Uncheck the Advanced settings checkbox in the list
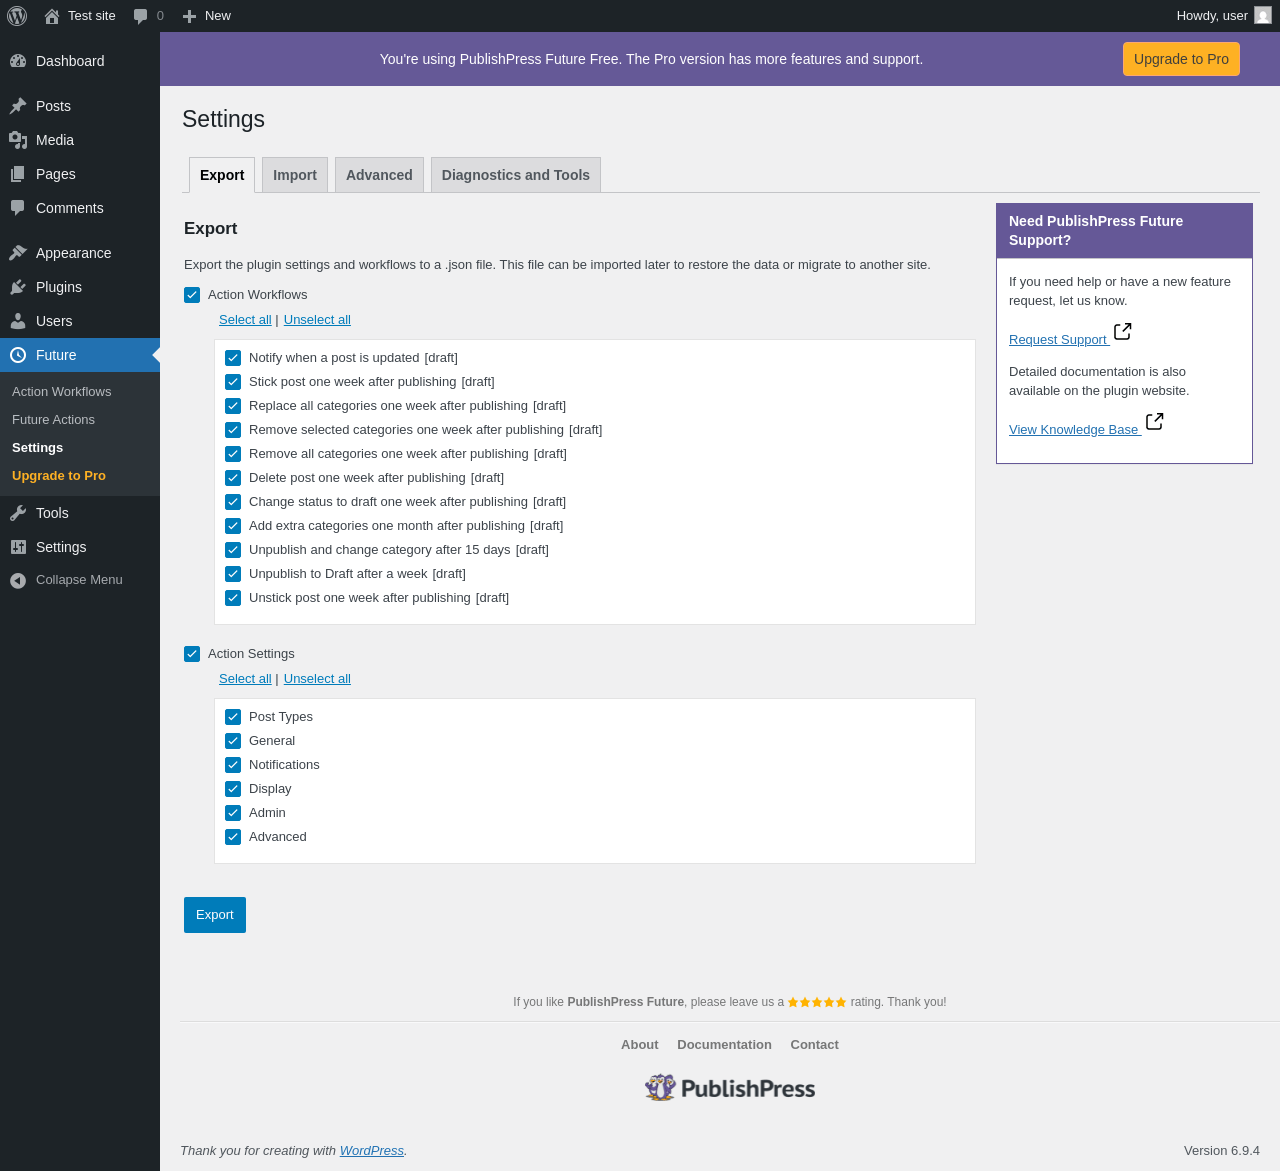 click(x=233, y=837)
